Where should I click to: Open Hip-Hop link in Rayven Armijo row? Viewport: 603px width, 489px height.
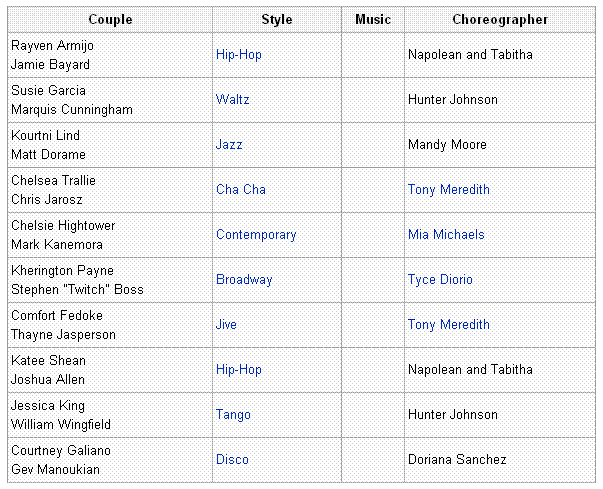click(x=239, y=55)
